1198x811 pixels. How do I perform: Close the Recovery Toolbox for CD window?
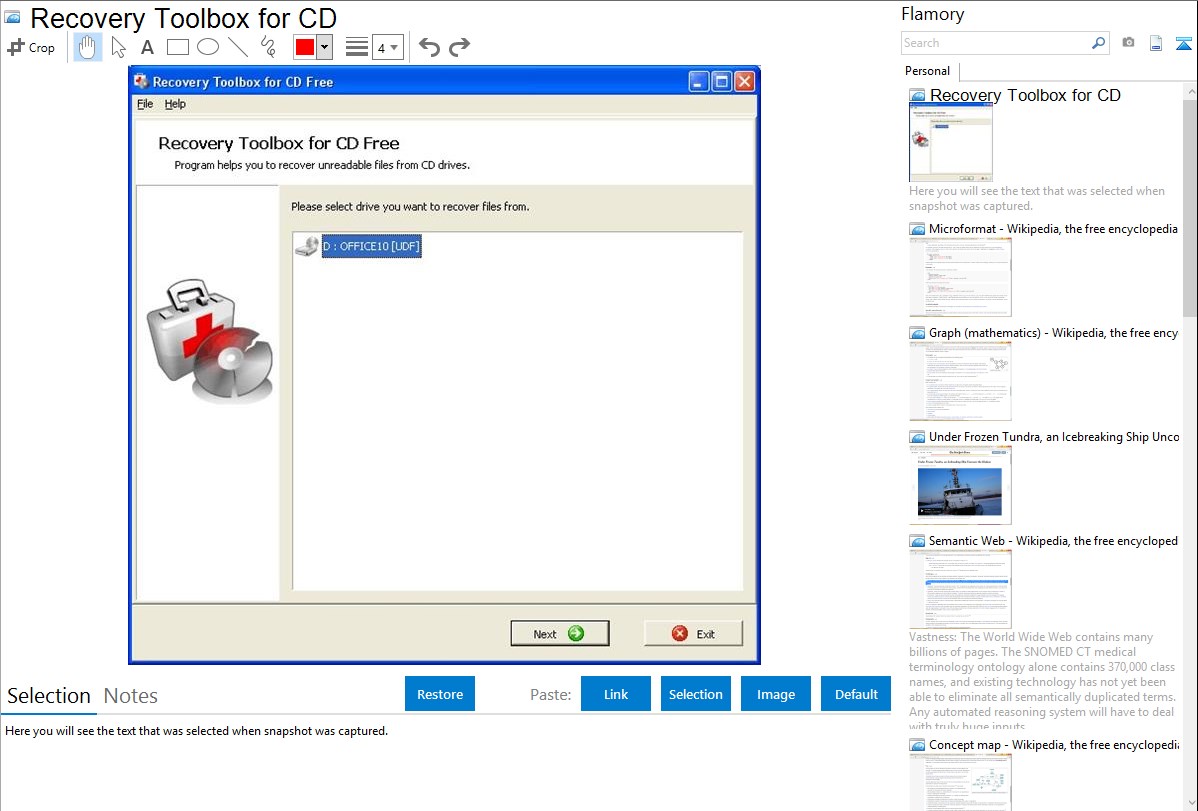click(745, 81)
